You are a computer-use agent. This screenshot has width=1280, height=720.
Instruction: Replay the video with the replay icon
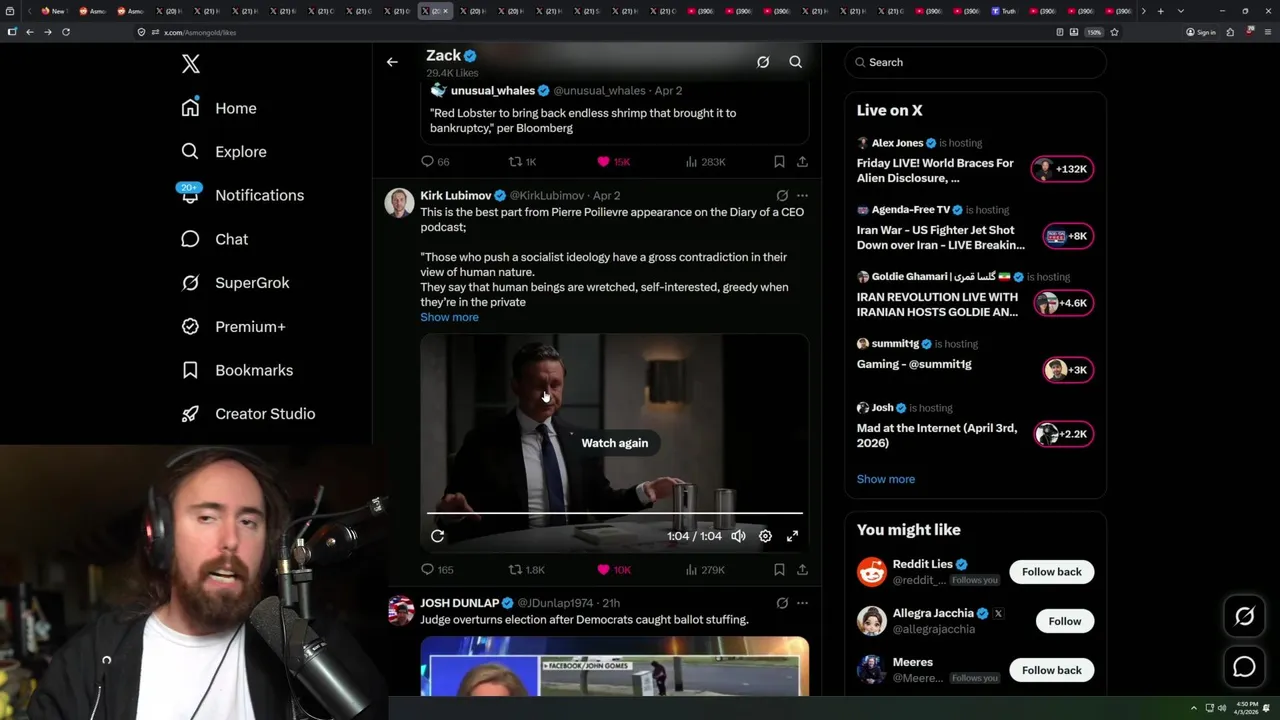click(x=437, y=536)
